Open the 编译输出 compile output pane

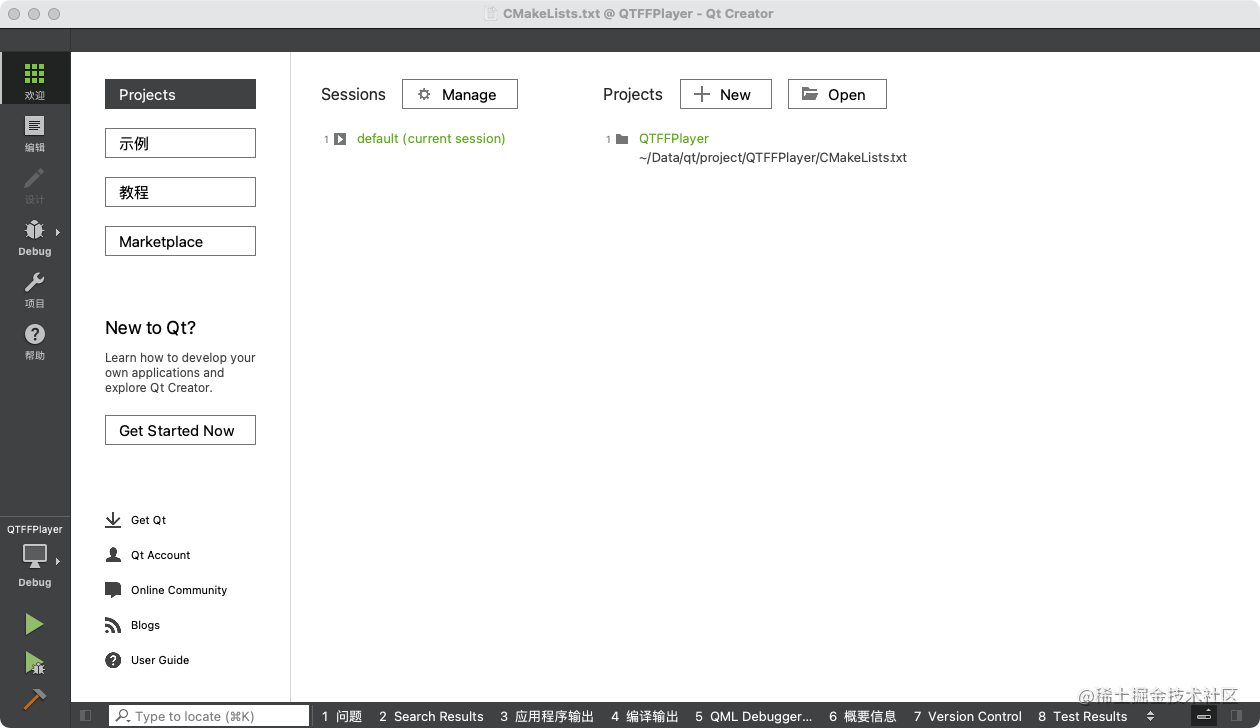(x=645, y=716)
